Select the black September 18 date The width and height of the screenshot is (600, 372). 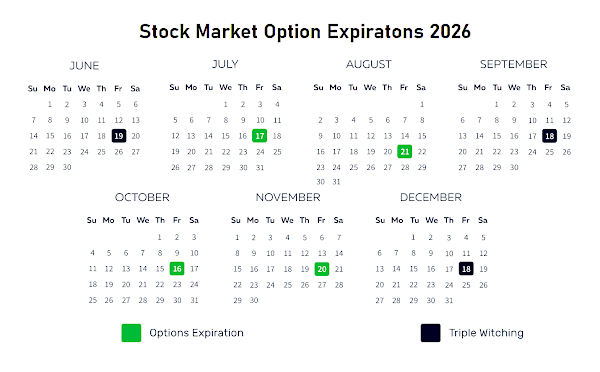[x=549, y=136]
